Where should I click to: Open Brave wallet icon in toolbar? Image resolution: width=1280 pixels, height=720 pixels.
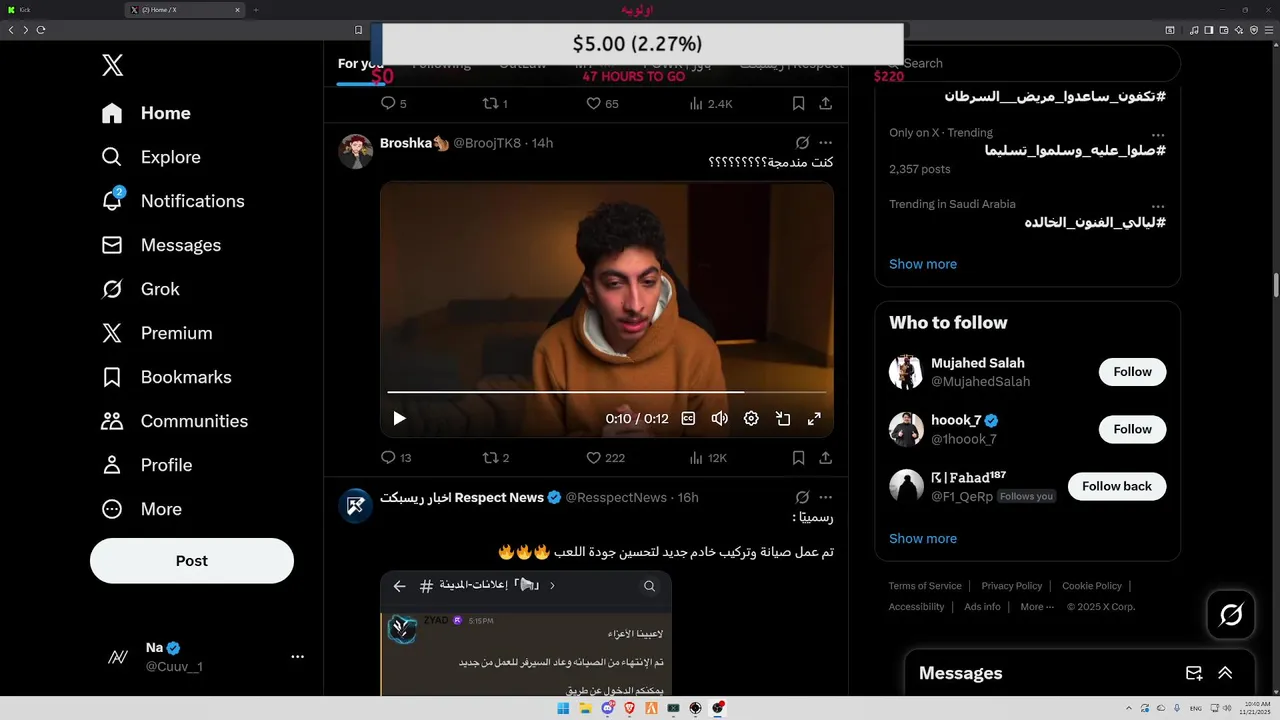[x=1224, y=30]
